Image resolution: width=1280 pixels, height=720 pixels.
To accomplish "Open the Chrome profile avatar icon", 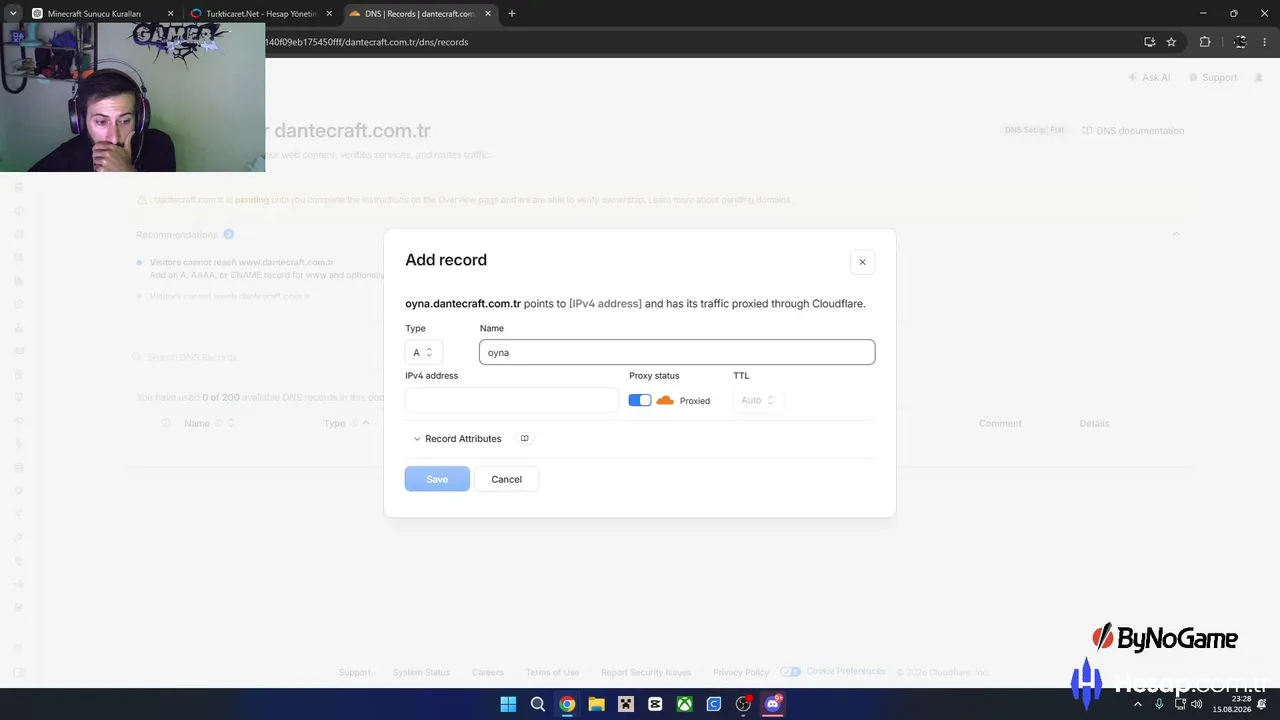I will (1240, 42).
